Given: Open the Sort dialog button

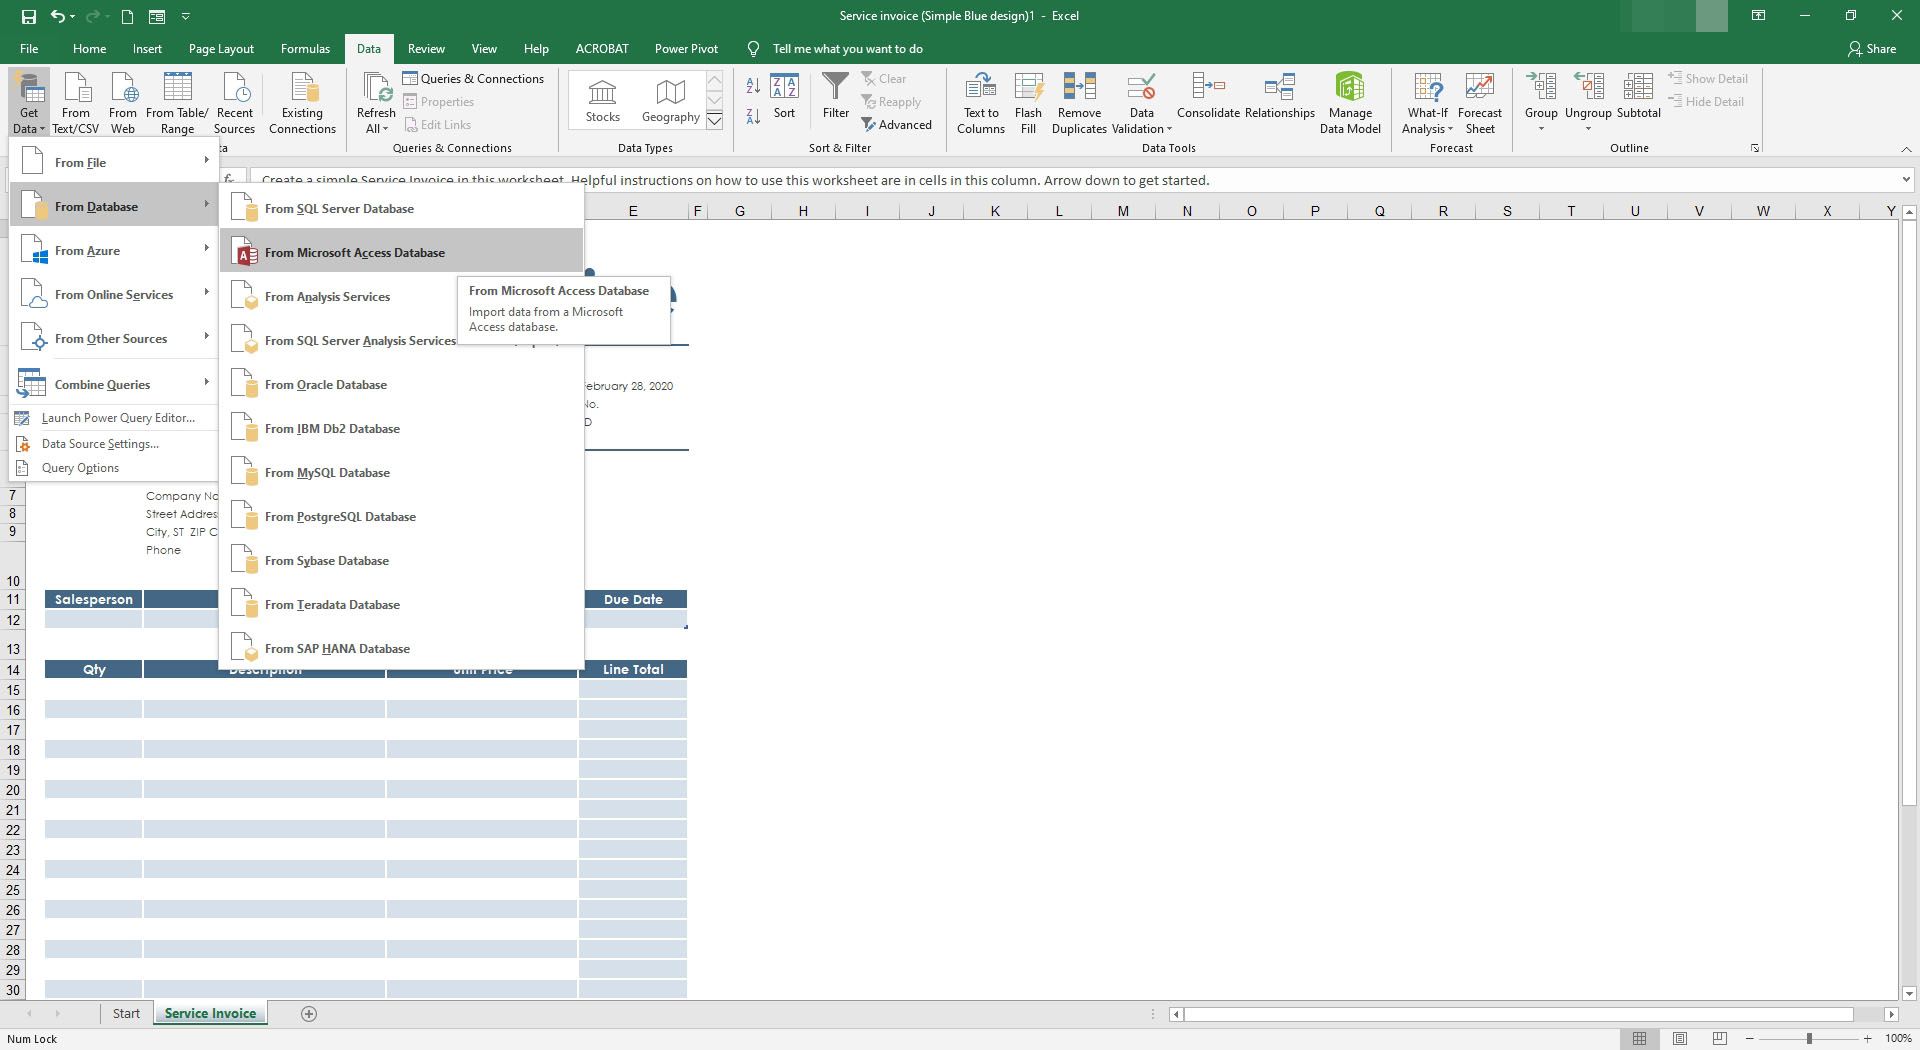Looking at the screenshot, I should tap(784, 97).
